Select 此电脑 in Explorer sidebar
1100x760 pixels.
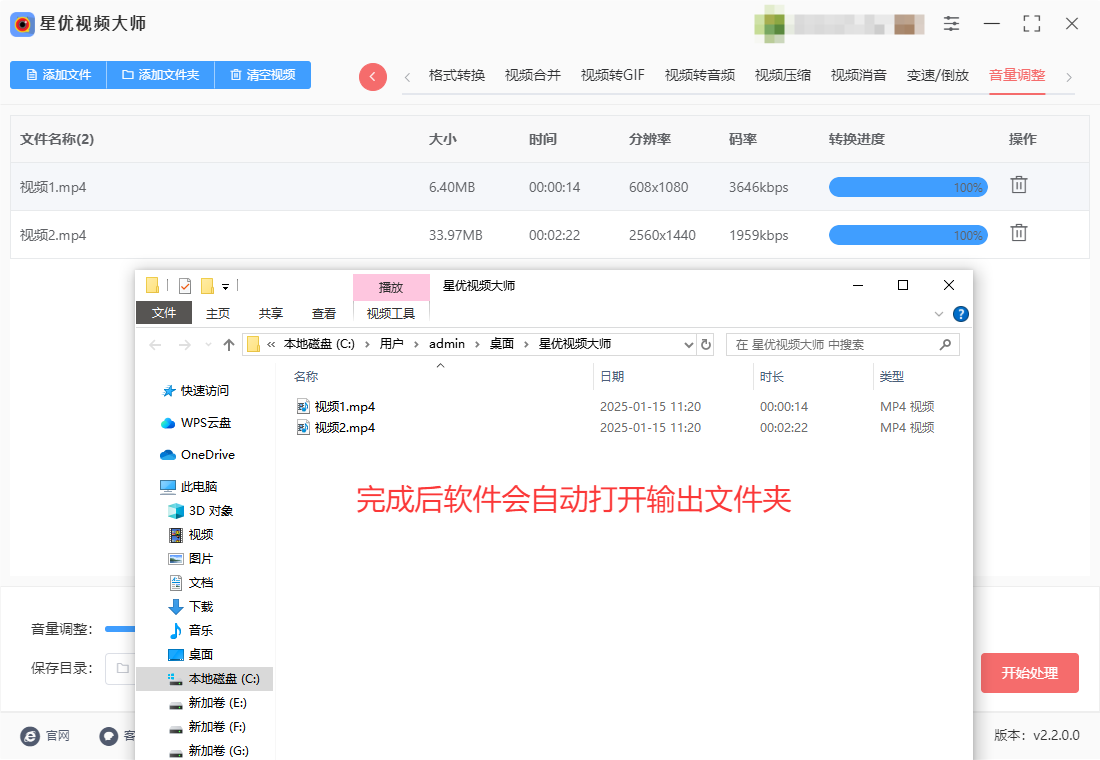click(189, 486)
